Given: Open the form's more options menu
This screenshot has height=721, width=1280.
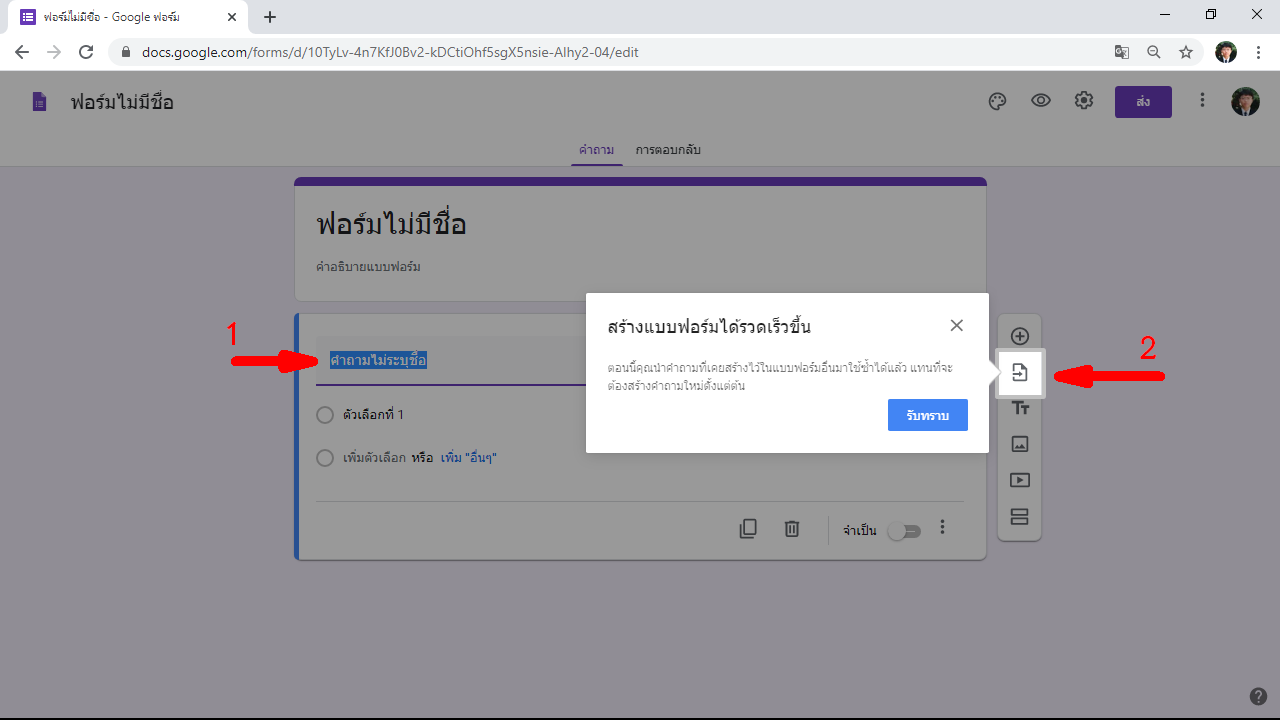Looking at the screenshot, I should [x=1203, y=101].
